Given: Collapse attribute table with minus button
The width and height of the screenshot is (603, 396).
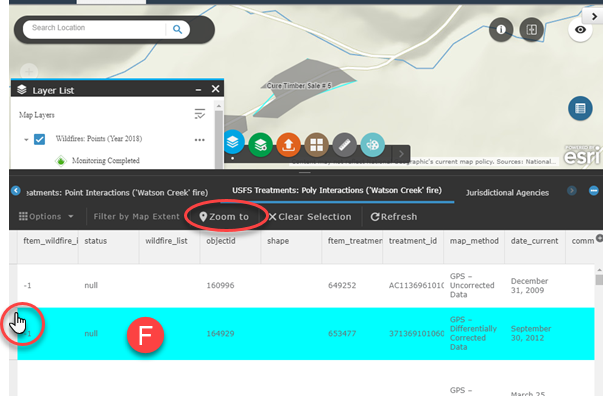Looking at the screenshot, I should pyautogui.click(x=593, y=191).
